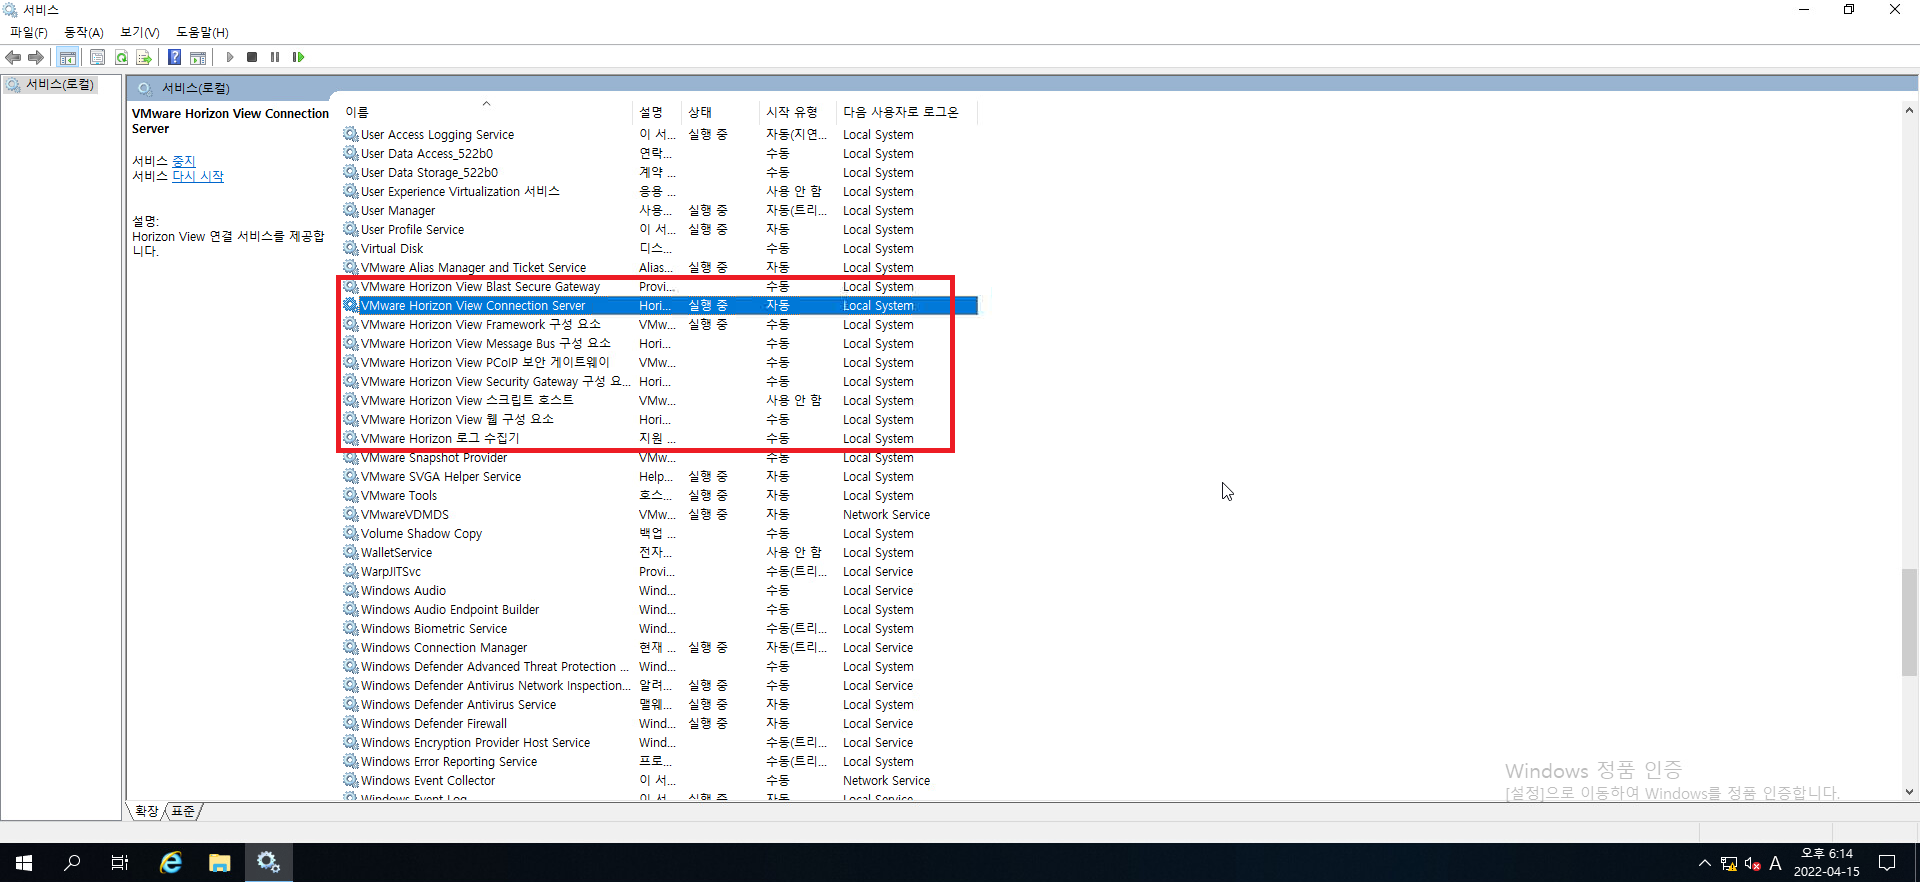This screenshot has width=1920, height=882.
Task: Select VMware Horizon 로그 수집기 service
Action: (x=659, y=439)
